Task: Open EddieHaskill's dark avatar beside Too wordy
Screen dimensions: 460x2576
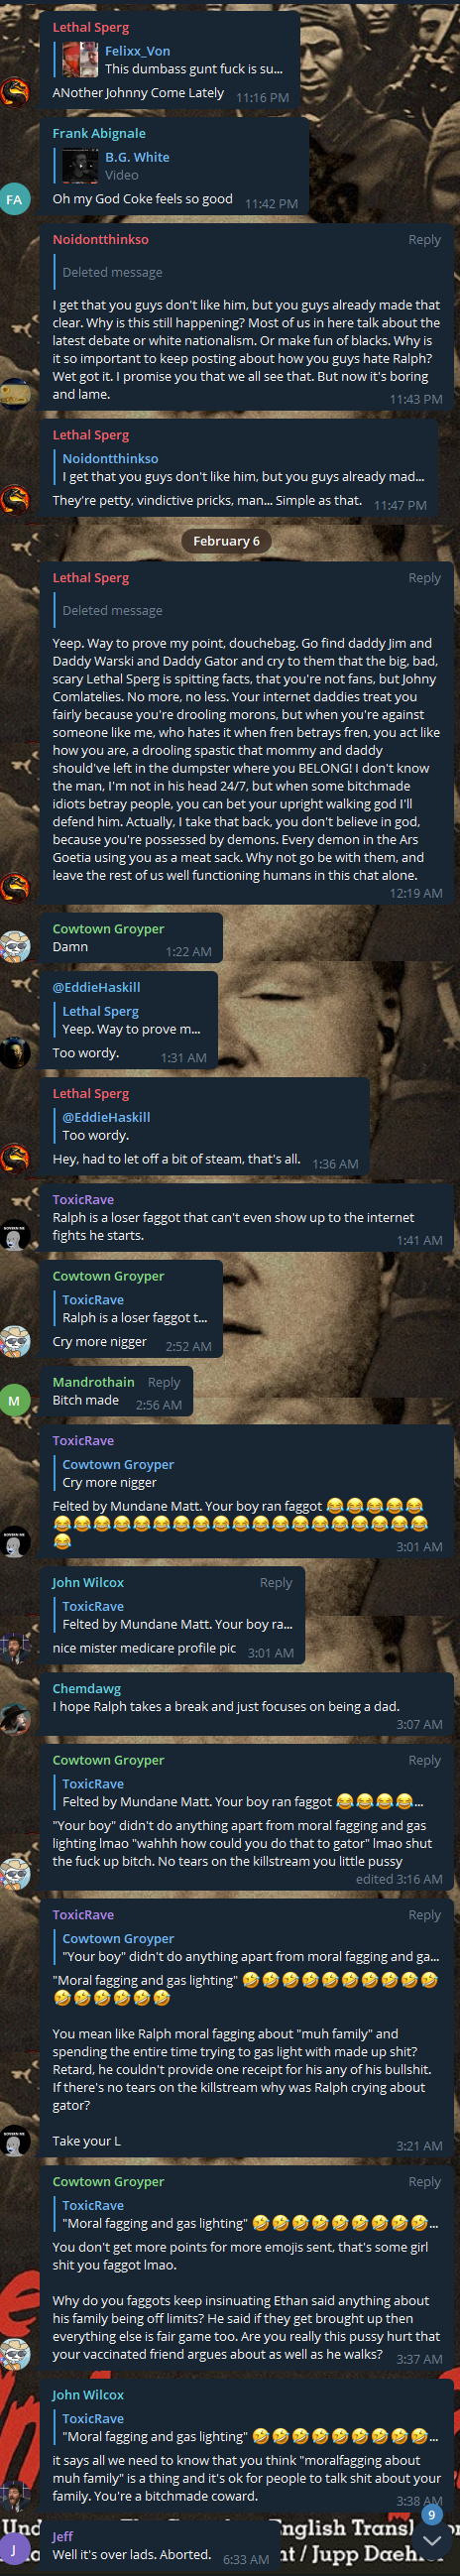Action: pos(14,1053)
